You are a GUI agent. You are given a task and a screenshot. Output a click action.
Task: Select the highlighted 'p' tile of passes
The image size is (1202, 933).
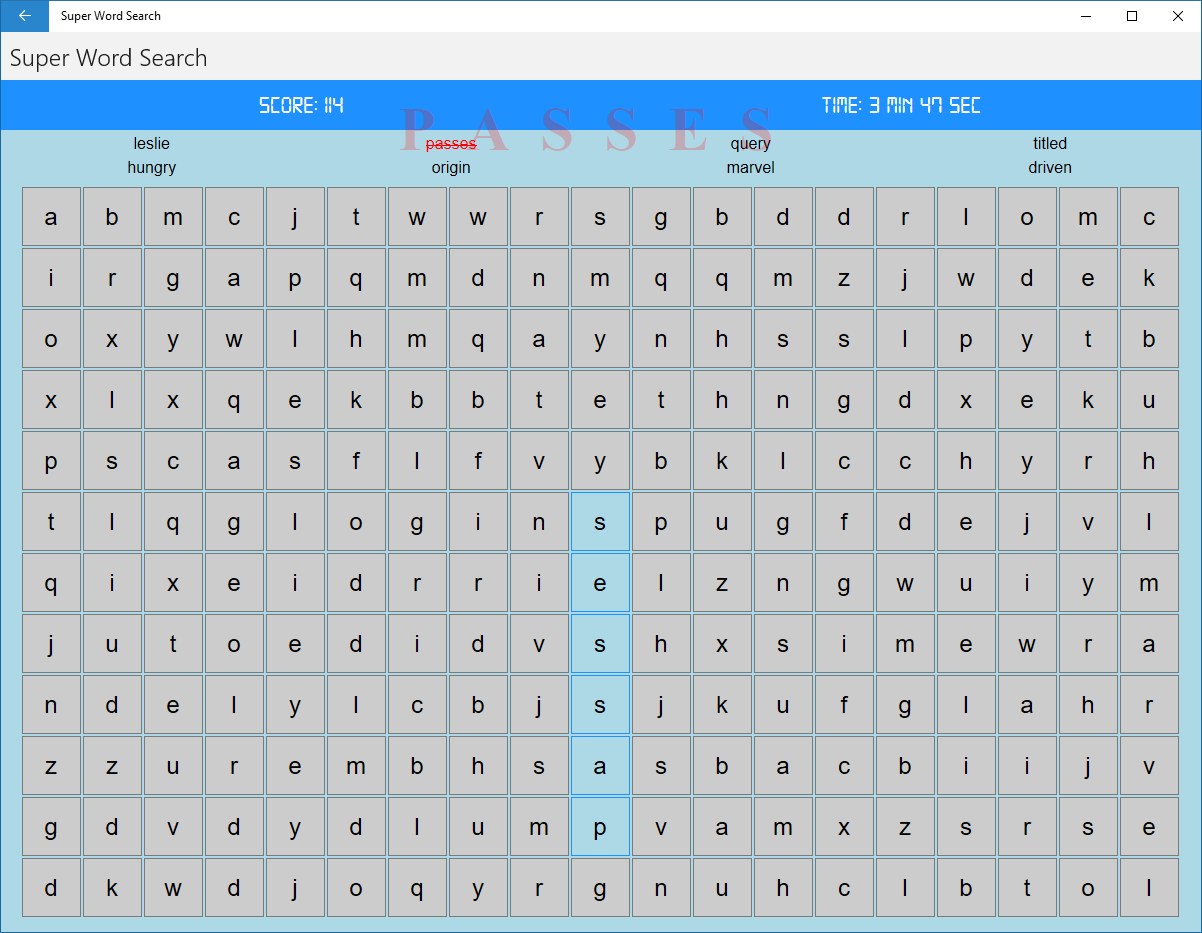(x=600, y=827)
